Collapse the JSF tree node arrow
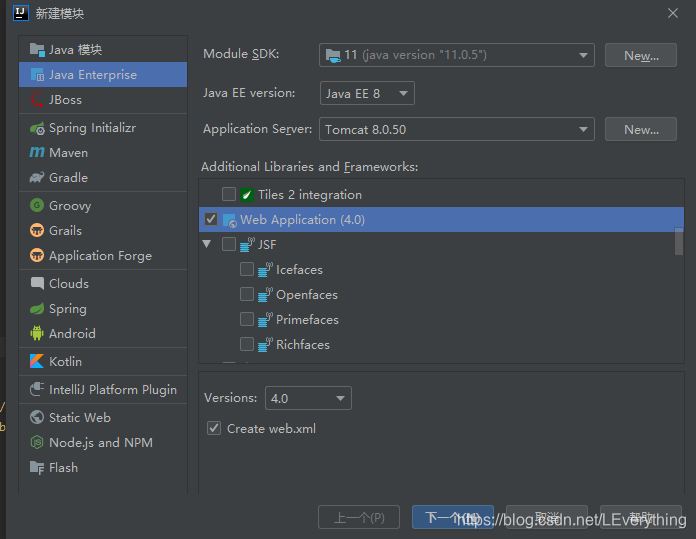 click(206, 244)
